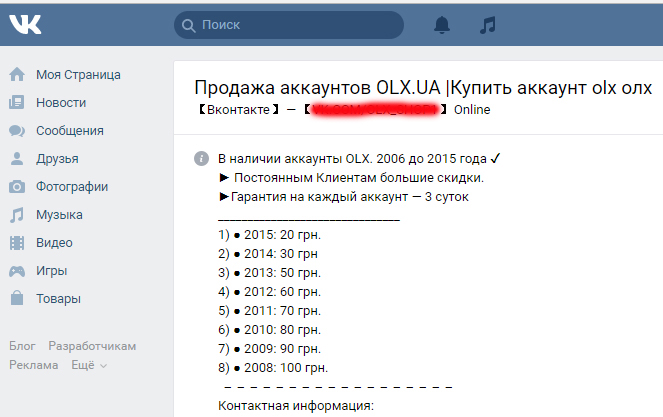Go to Новости feed
The height and width of the screenshot is (417, 663).
(61, 103)
